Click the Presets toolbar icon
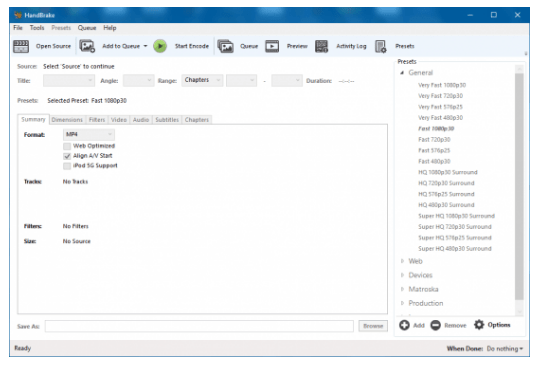The height and width of the screenshot is (365, 538). pyautogui.click(x=381, y=46)
